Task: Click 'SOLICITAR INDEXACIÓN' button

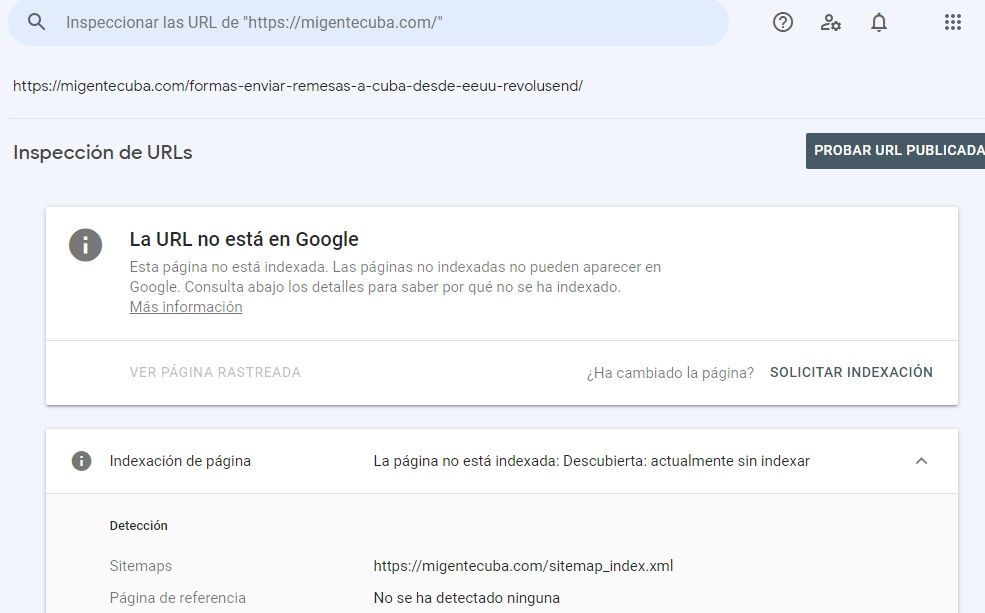Action: click(851, 372)
